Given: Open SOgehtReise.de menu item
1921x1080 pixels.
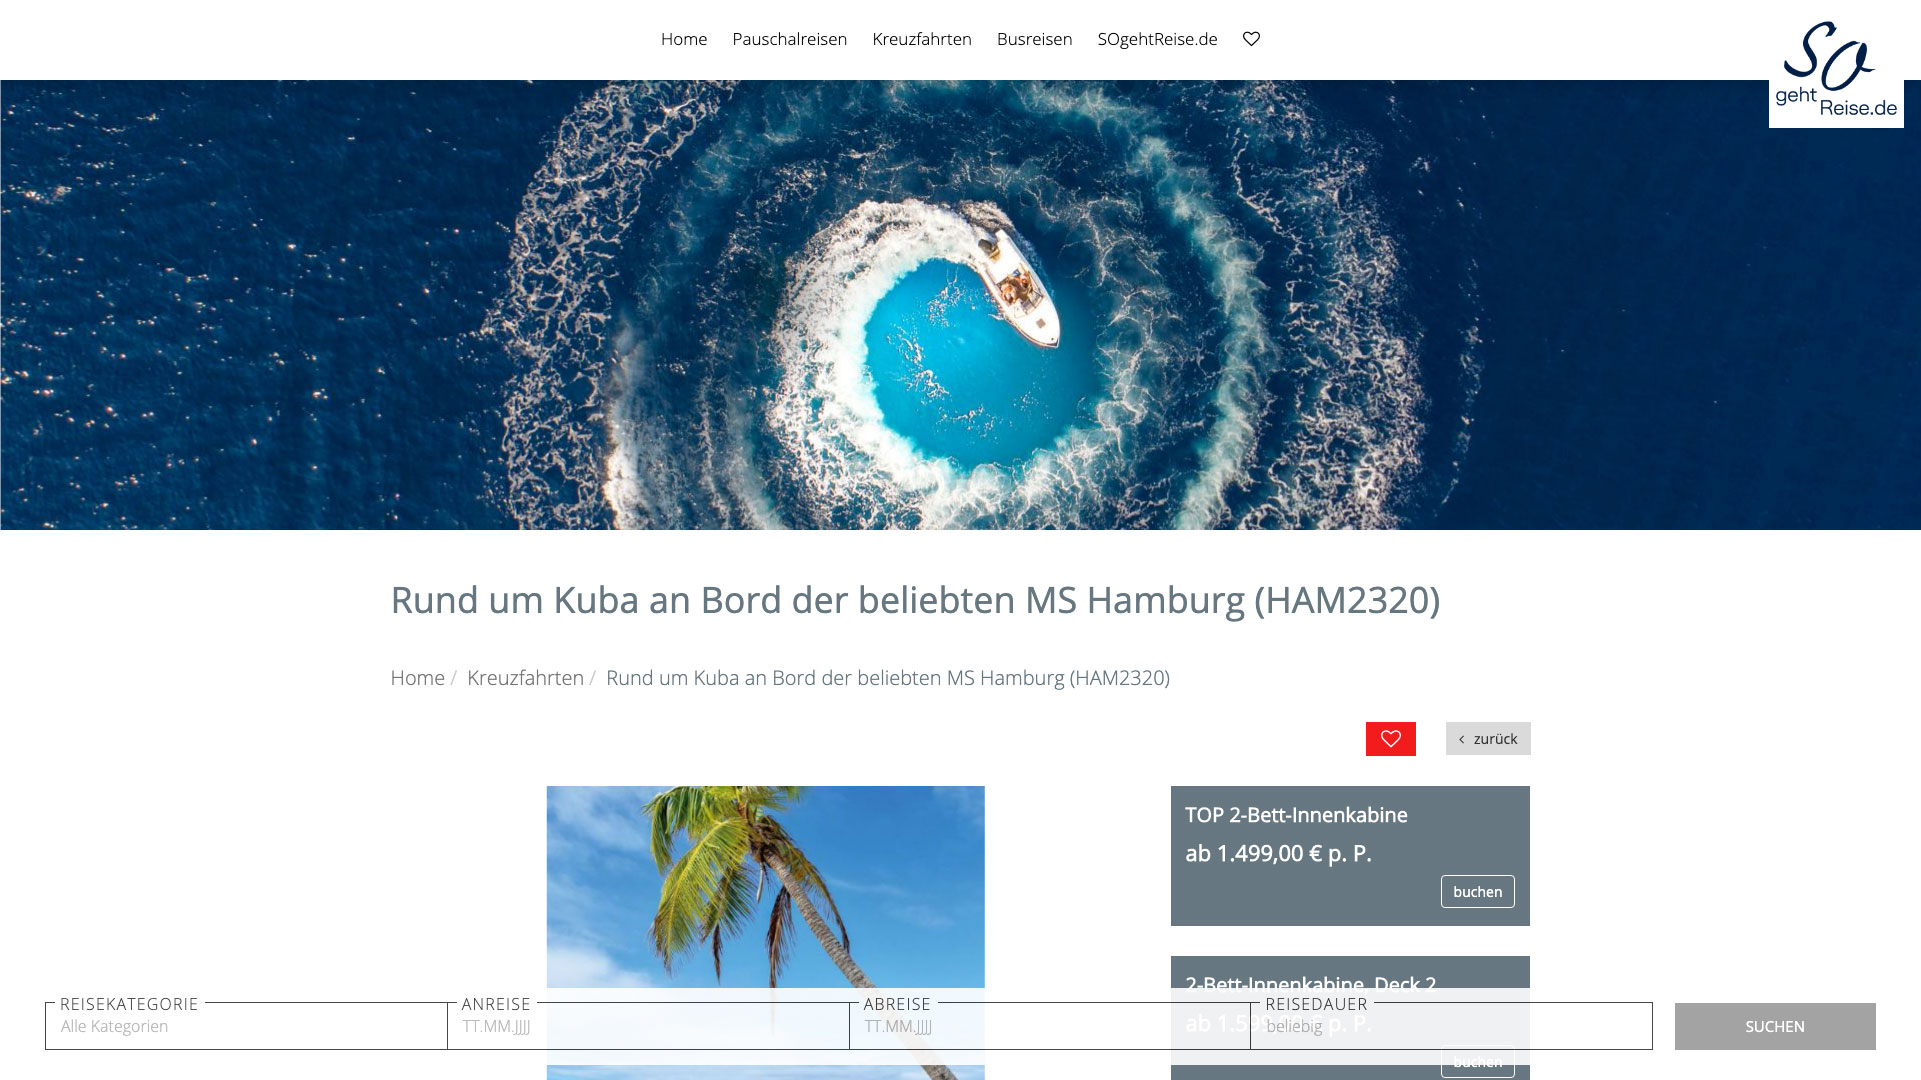Looking at the screenshot, I should tap(1157, 39).
